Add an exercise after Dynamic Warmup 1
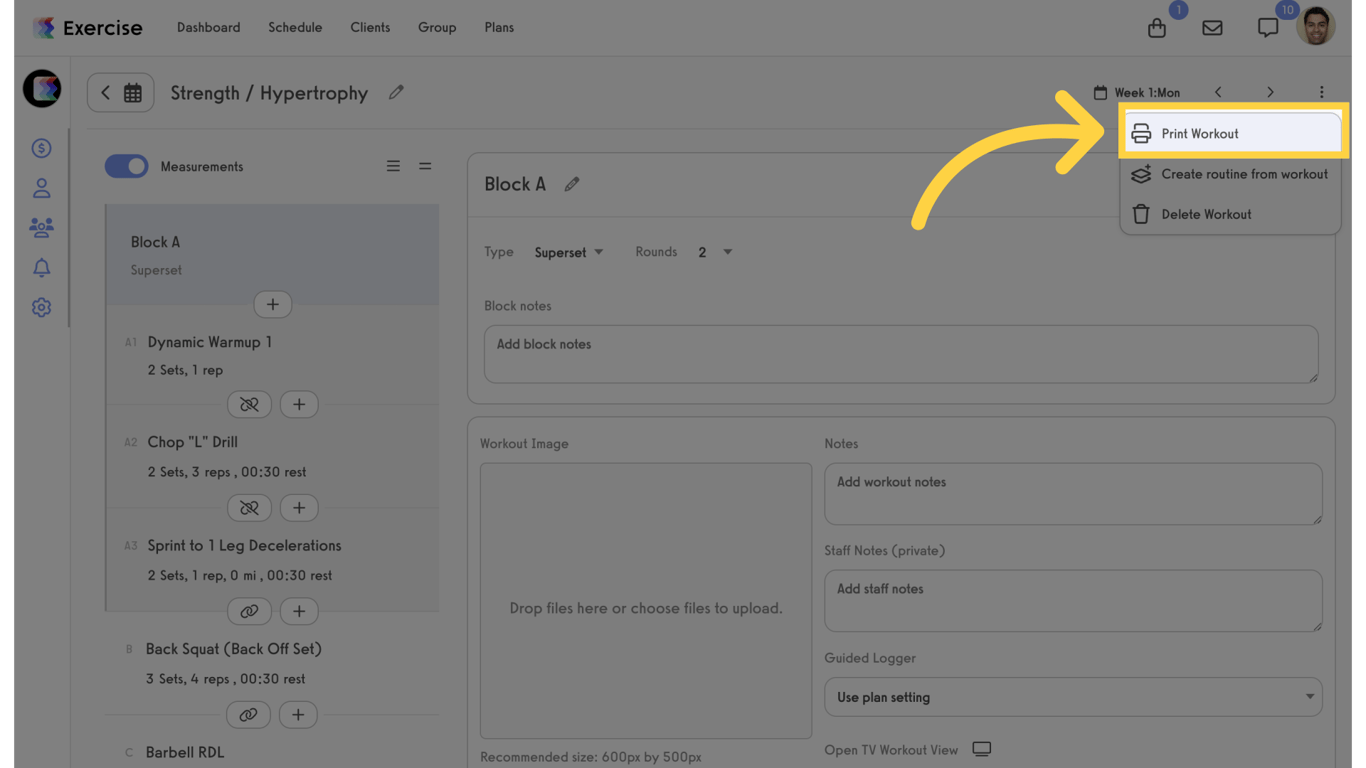The width and height of the screenshot is (1366, 768). coord(299,404)
